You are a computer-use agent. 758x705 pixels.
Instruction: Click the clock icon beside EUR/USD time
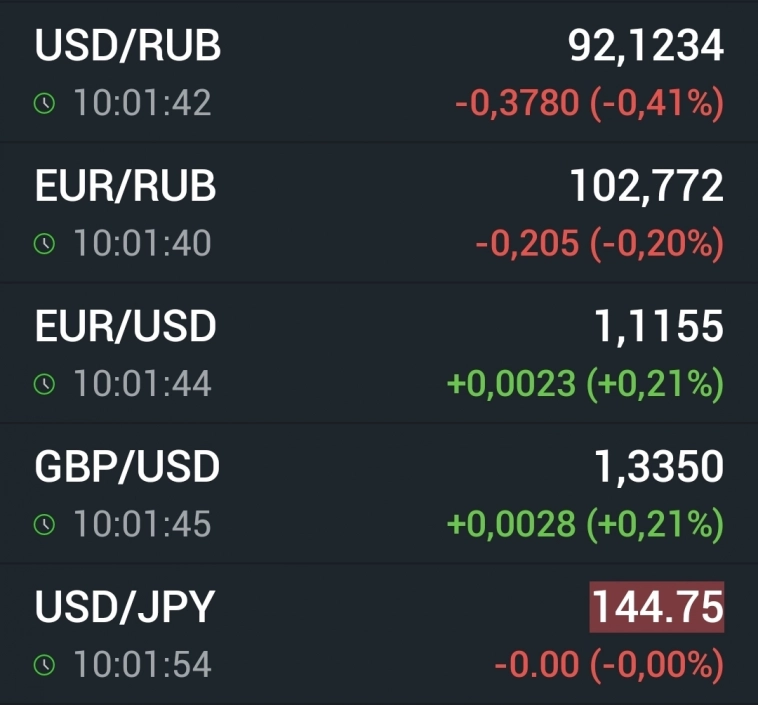(x=44, y=383)
